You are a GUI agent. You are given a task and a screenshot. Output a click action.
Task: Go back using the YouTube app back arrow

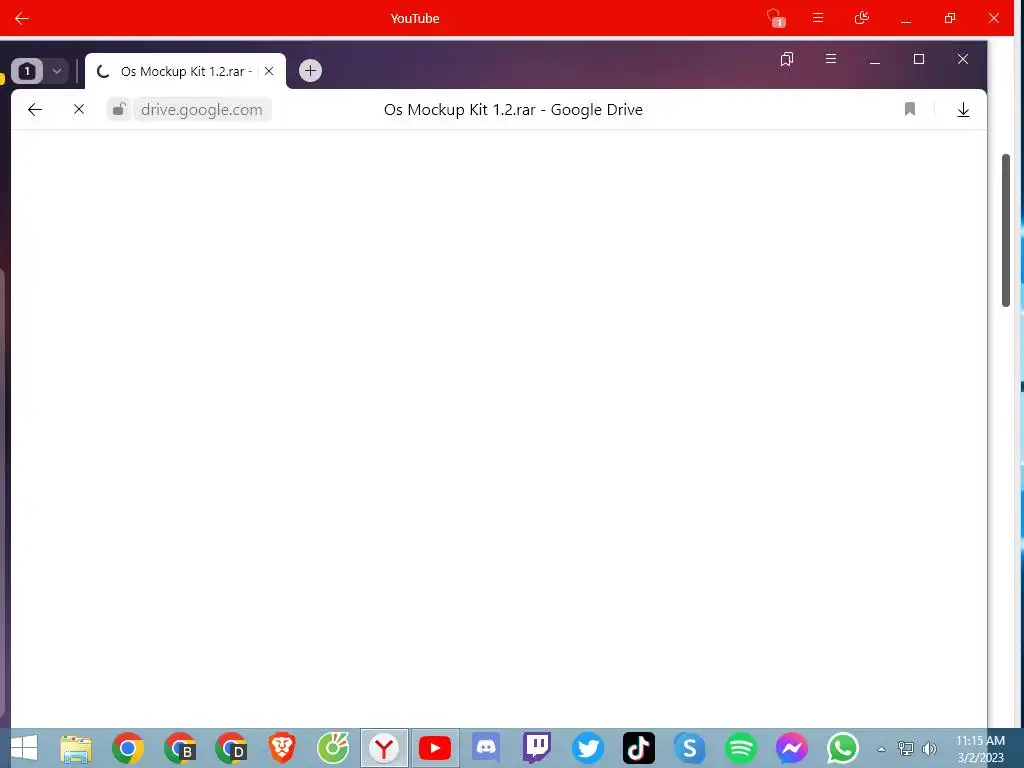coord(22,18)
